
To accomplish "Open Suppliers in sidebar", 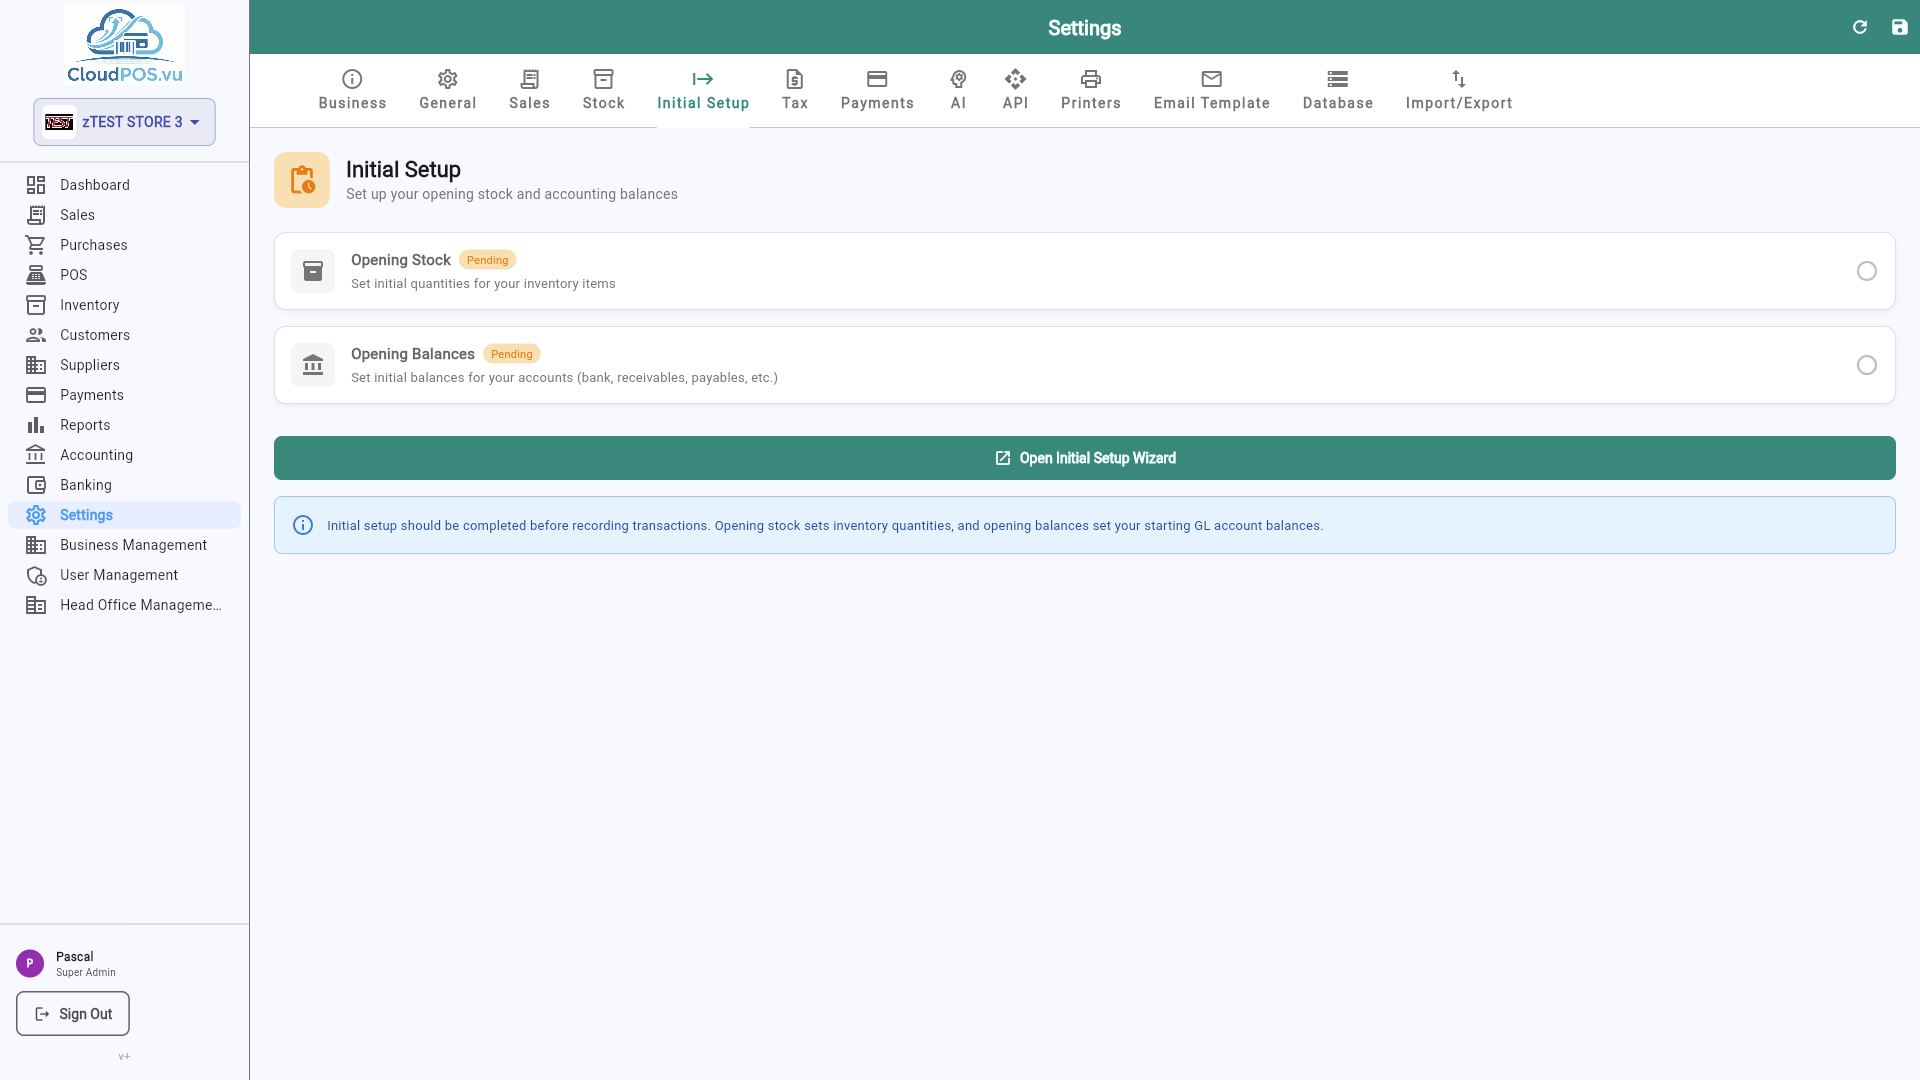I will click(124, 365).
